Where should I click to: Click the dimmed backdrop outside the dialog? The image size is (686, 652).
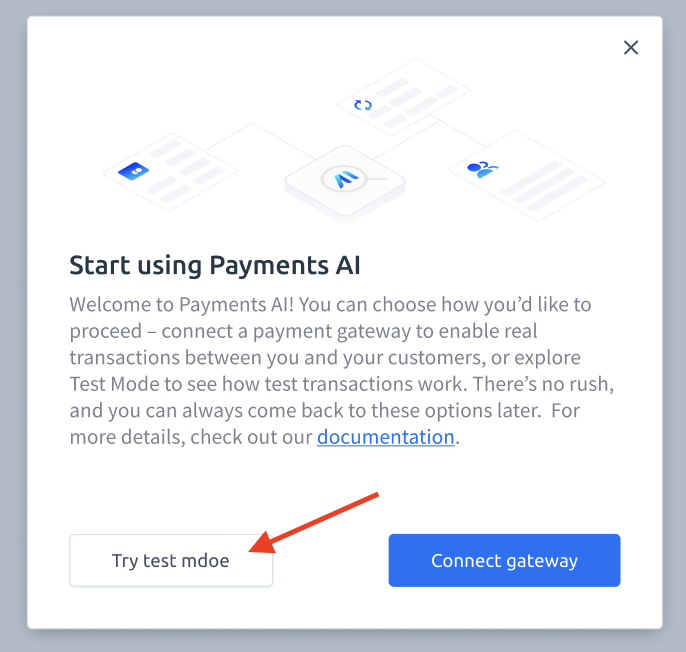(x=13, y=326)
